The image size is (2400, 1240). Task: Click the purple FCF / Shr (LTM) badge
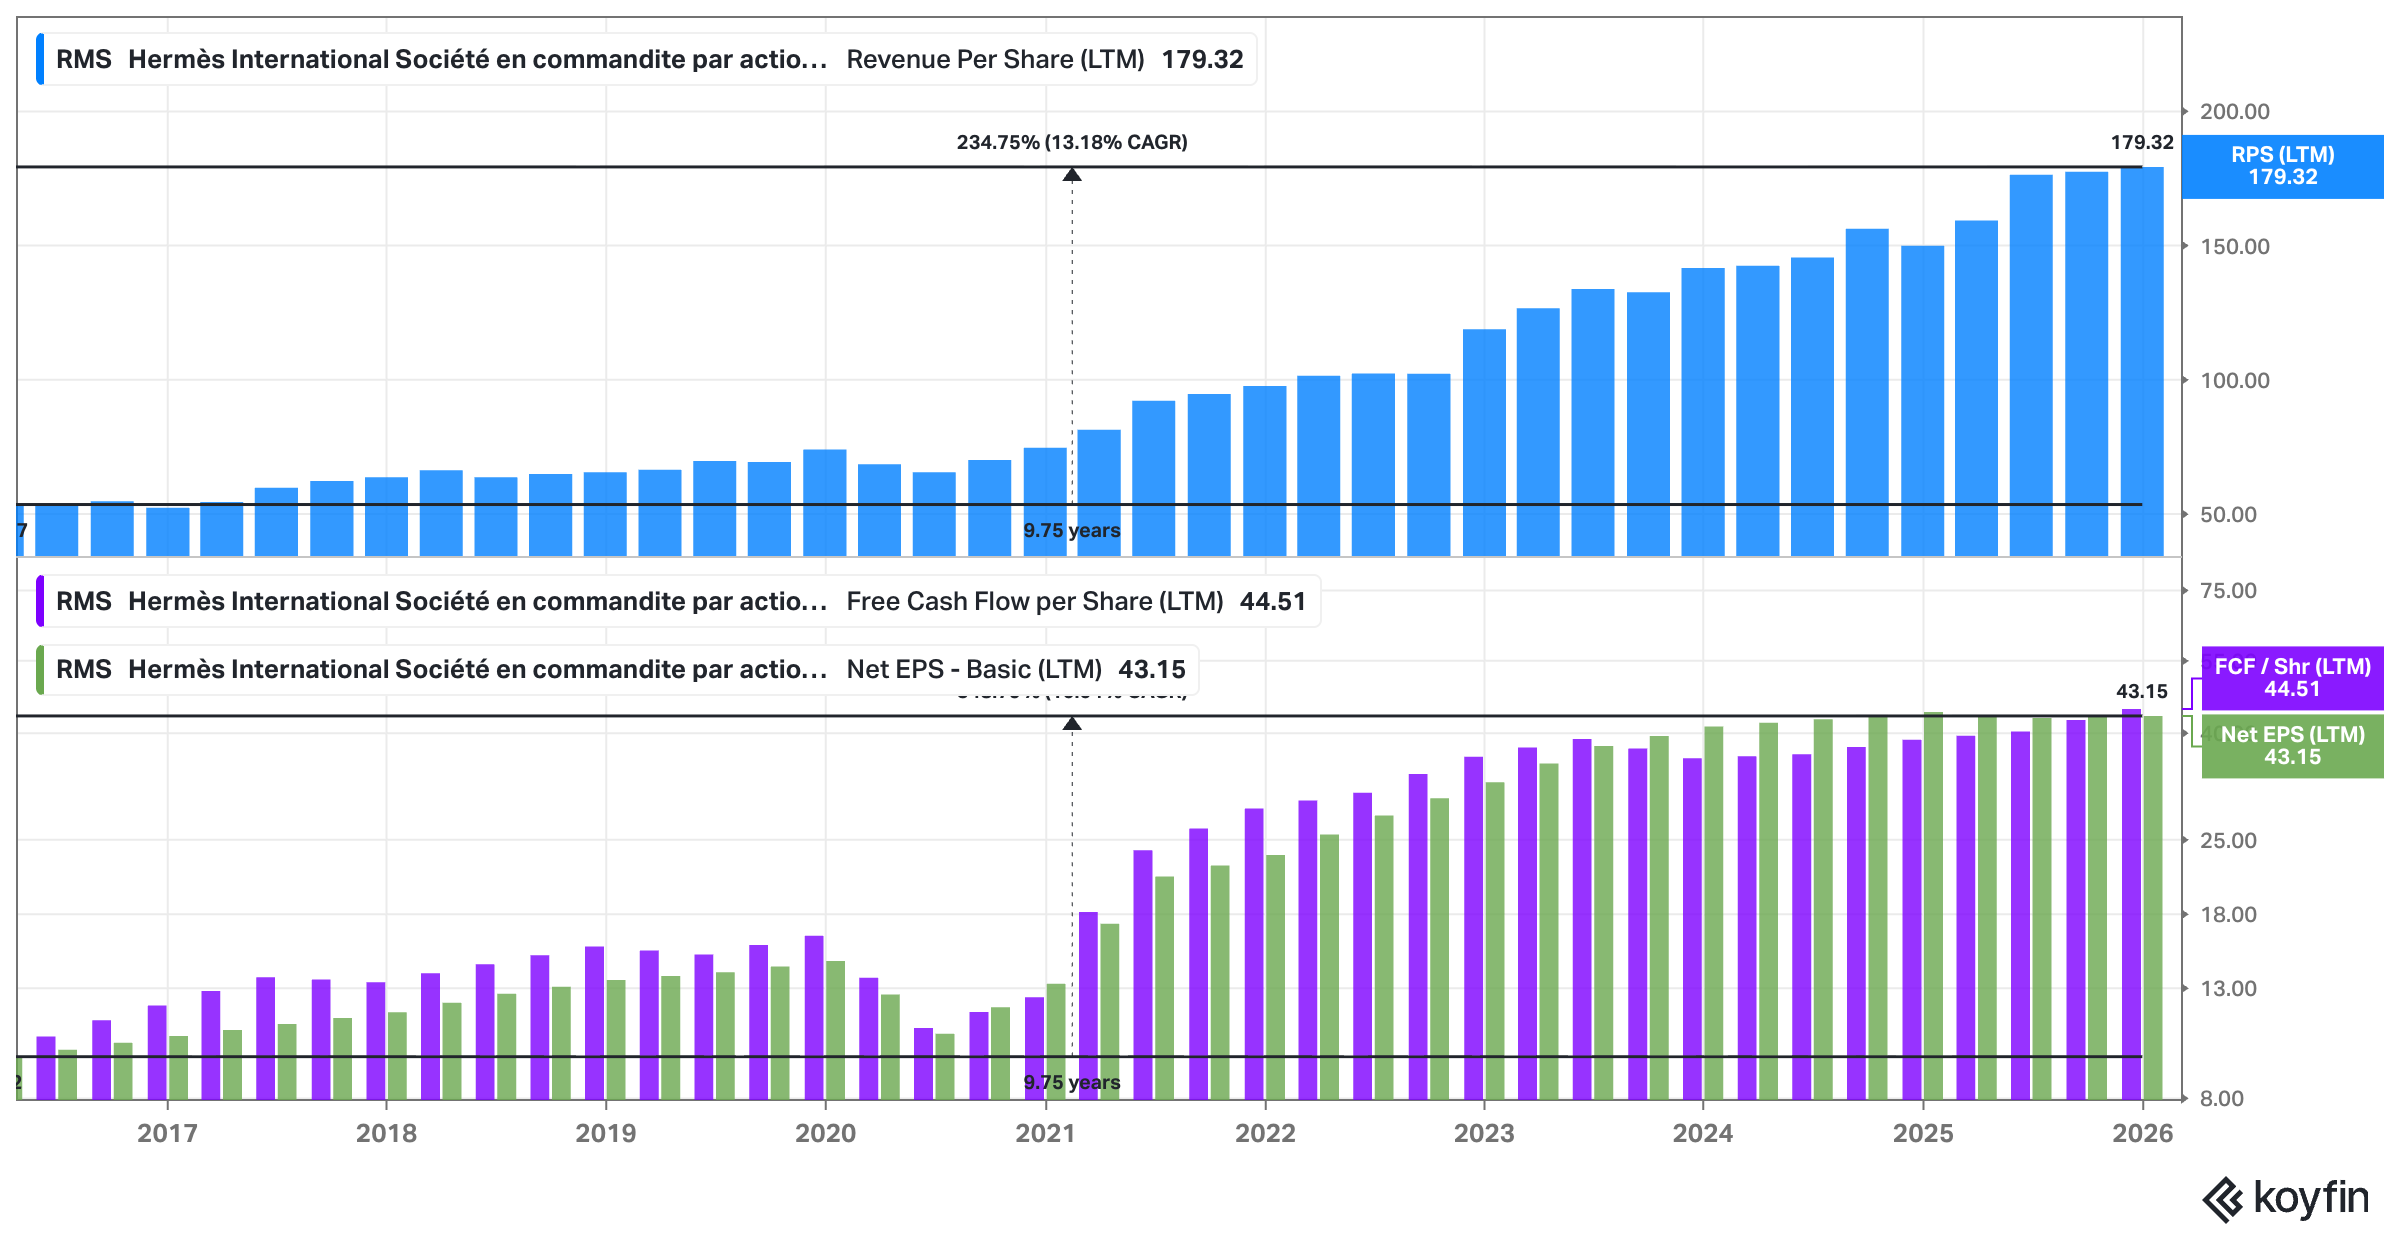tap(2292, 678)
